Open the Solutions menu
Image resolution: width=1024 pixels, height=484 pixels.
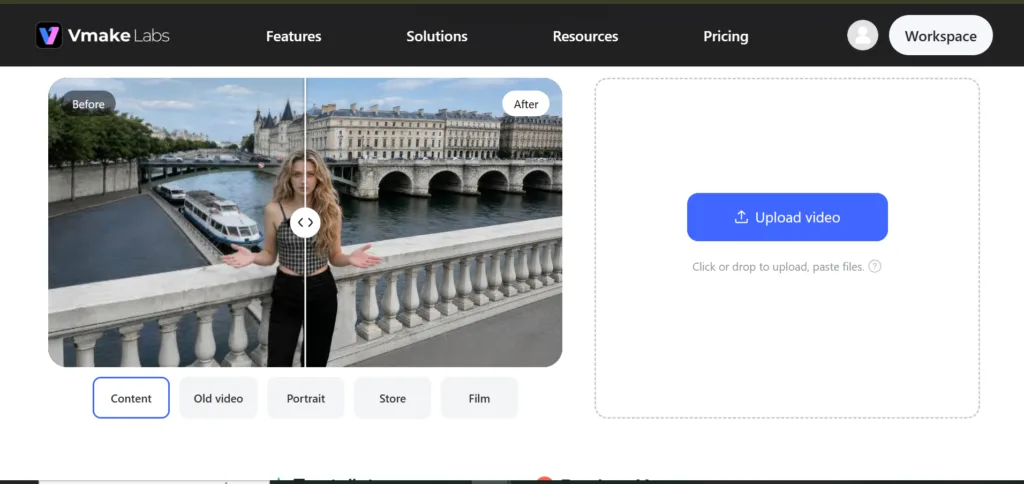tap(437, 37)
